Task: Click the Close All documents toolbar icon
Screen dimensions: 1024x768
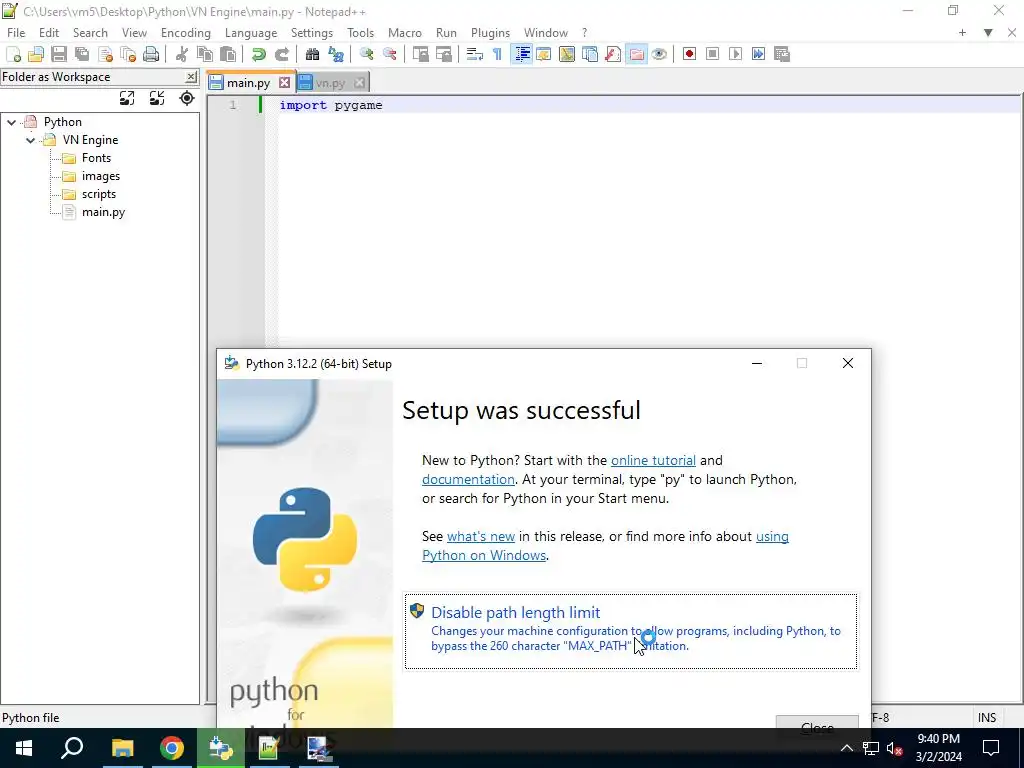Action: (128, 54)
